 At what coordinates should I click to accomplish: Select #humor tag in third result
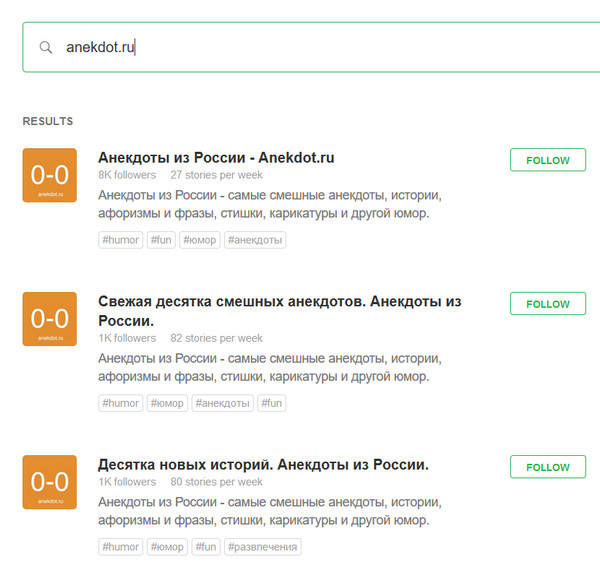coord(121,547)
